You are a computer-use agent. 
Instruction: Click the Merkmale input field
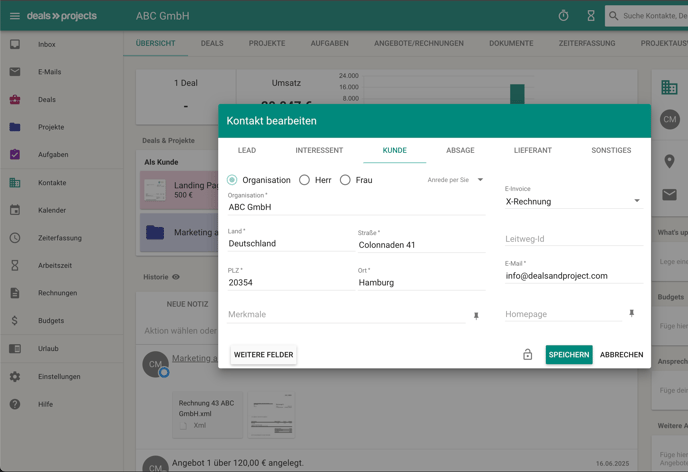[x=346, y=315]
